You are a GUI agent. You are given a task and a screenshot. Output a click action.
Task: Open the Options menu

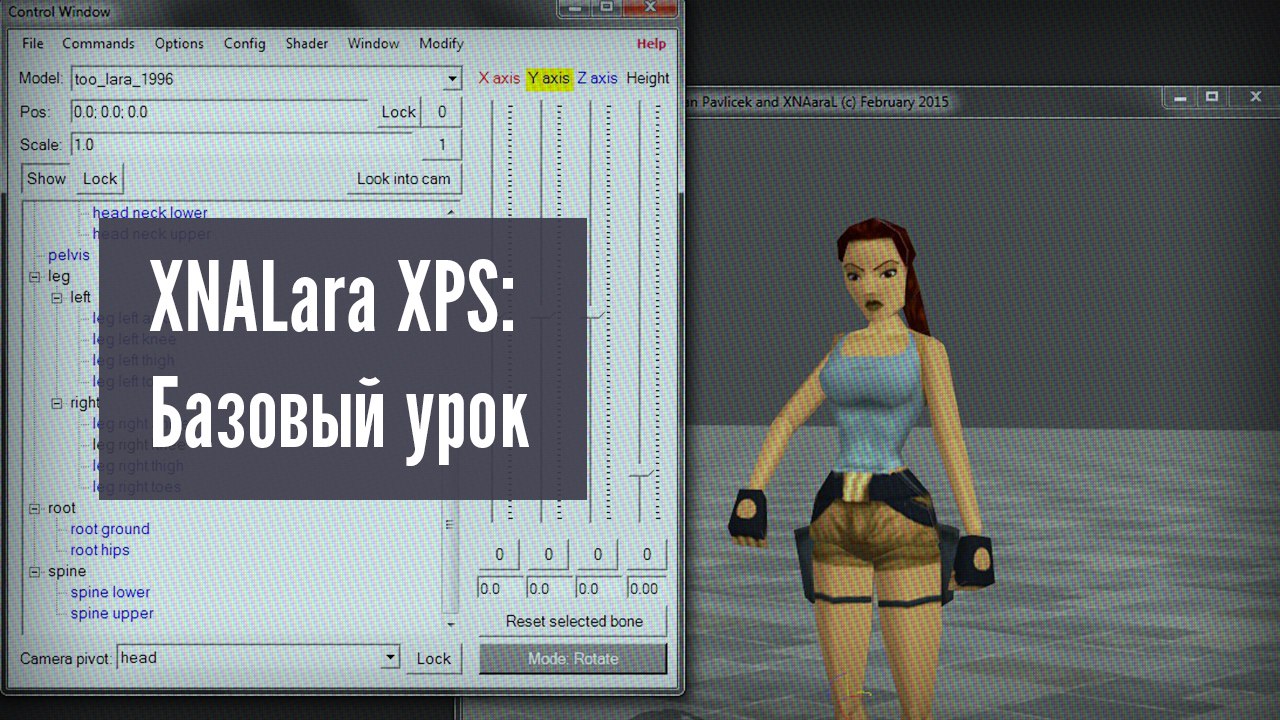pyautogui.click(x=179, y=43)
